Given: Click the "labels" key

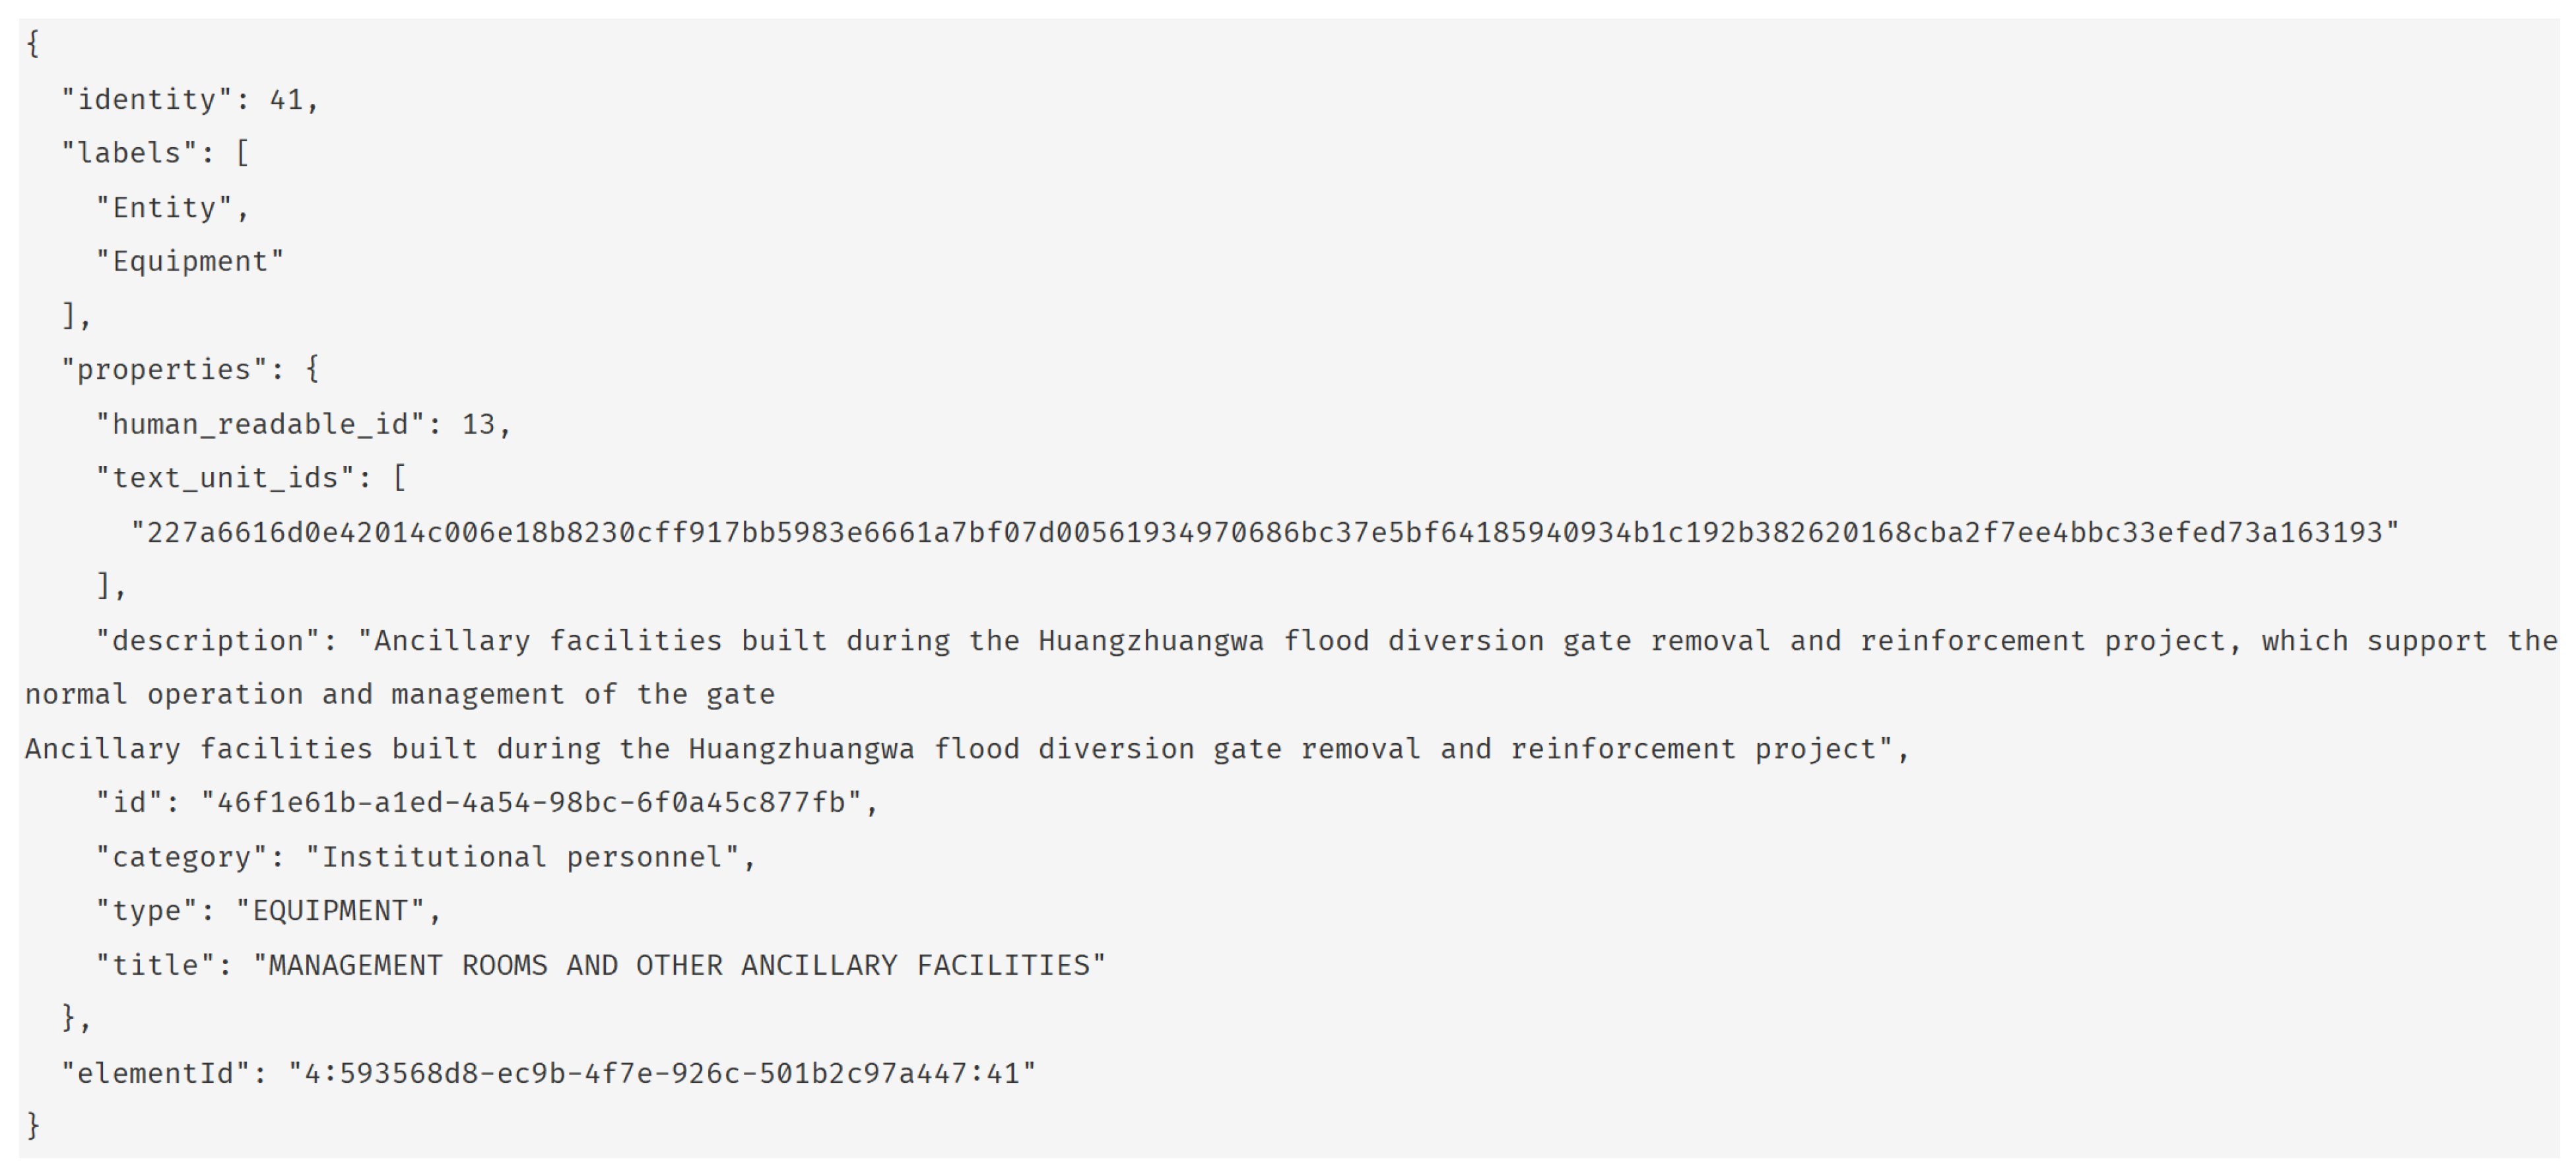Looking at the screenshot, I should [130, 154].
